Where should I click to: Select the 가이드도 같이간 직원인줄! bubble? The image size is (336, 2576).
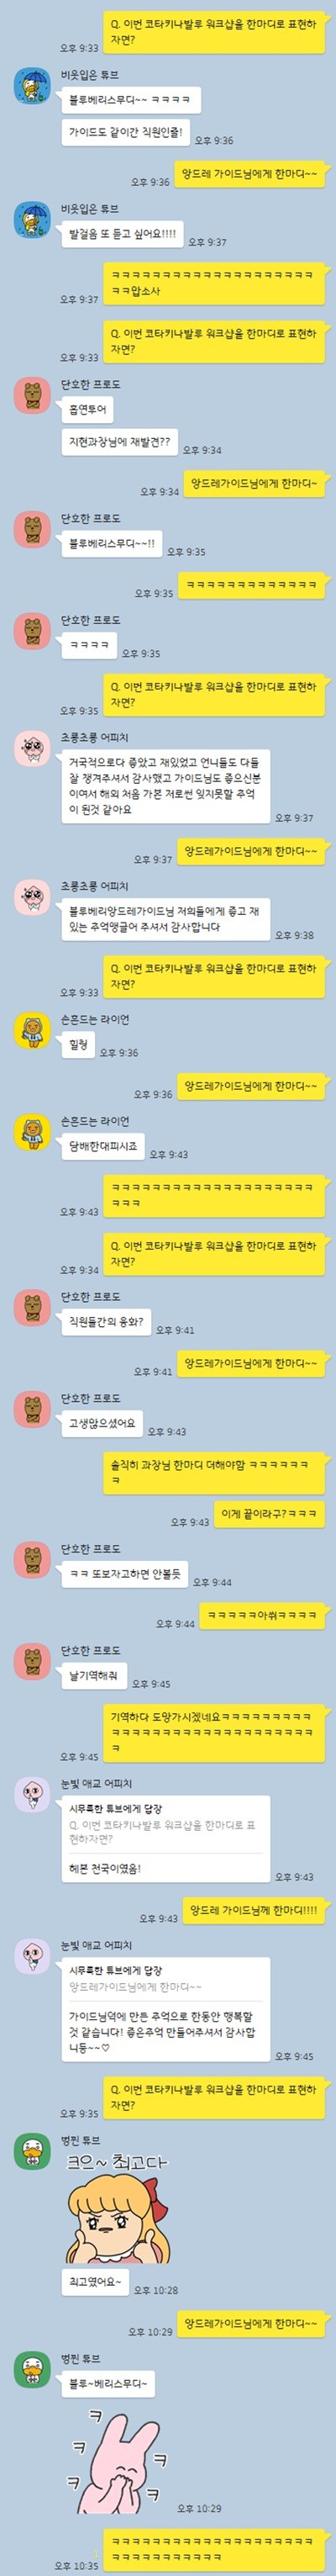[125, 133]
